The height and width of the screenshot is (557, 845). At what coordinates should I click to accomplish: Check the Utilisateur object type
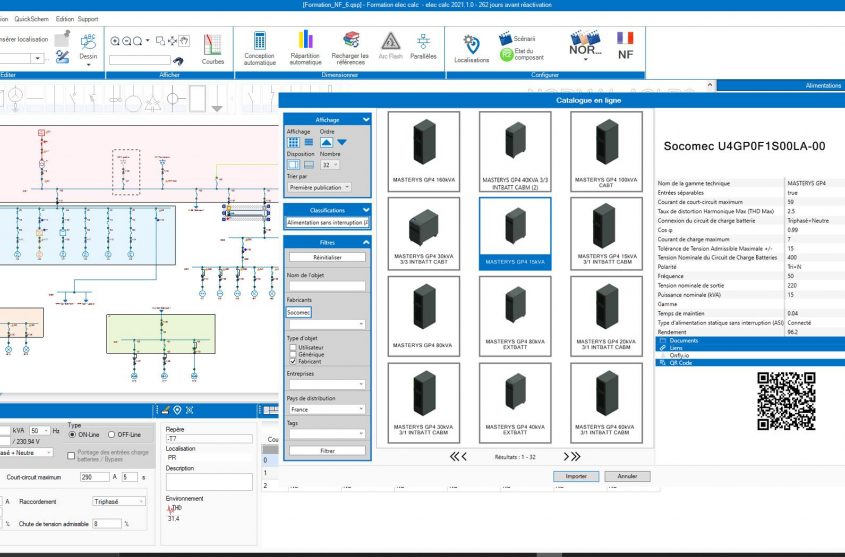[x=293, y=347]
